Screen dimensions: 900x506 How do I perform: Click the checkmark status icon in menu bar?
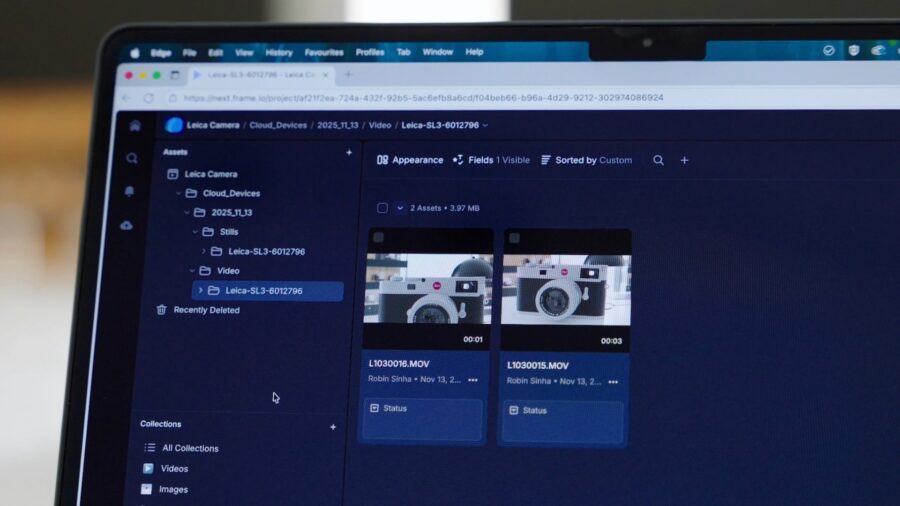(x=828, y=50)
